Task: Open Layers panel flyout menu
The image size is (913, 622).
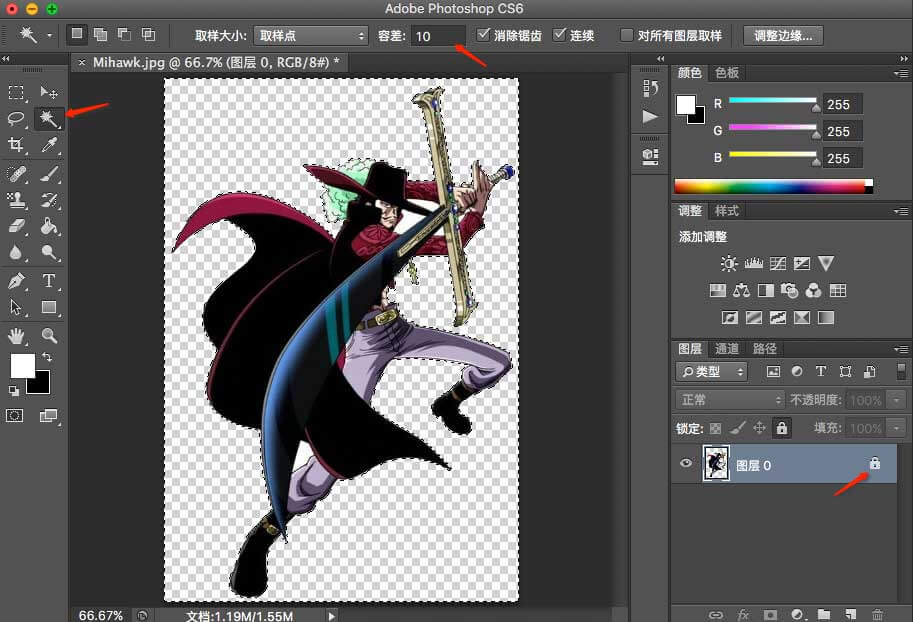Action: pos(901,349)
